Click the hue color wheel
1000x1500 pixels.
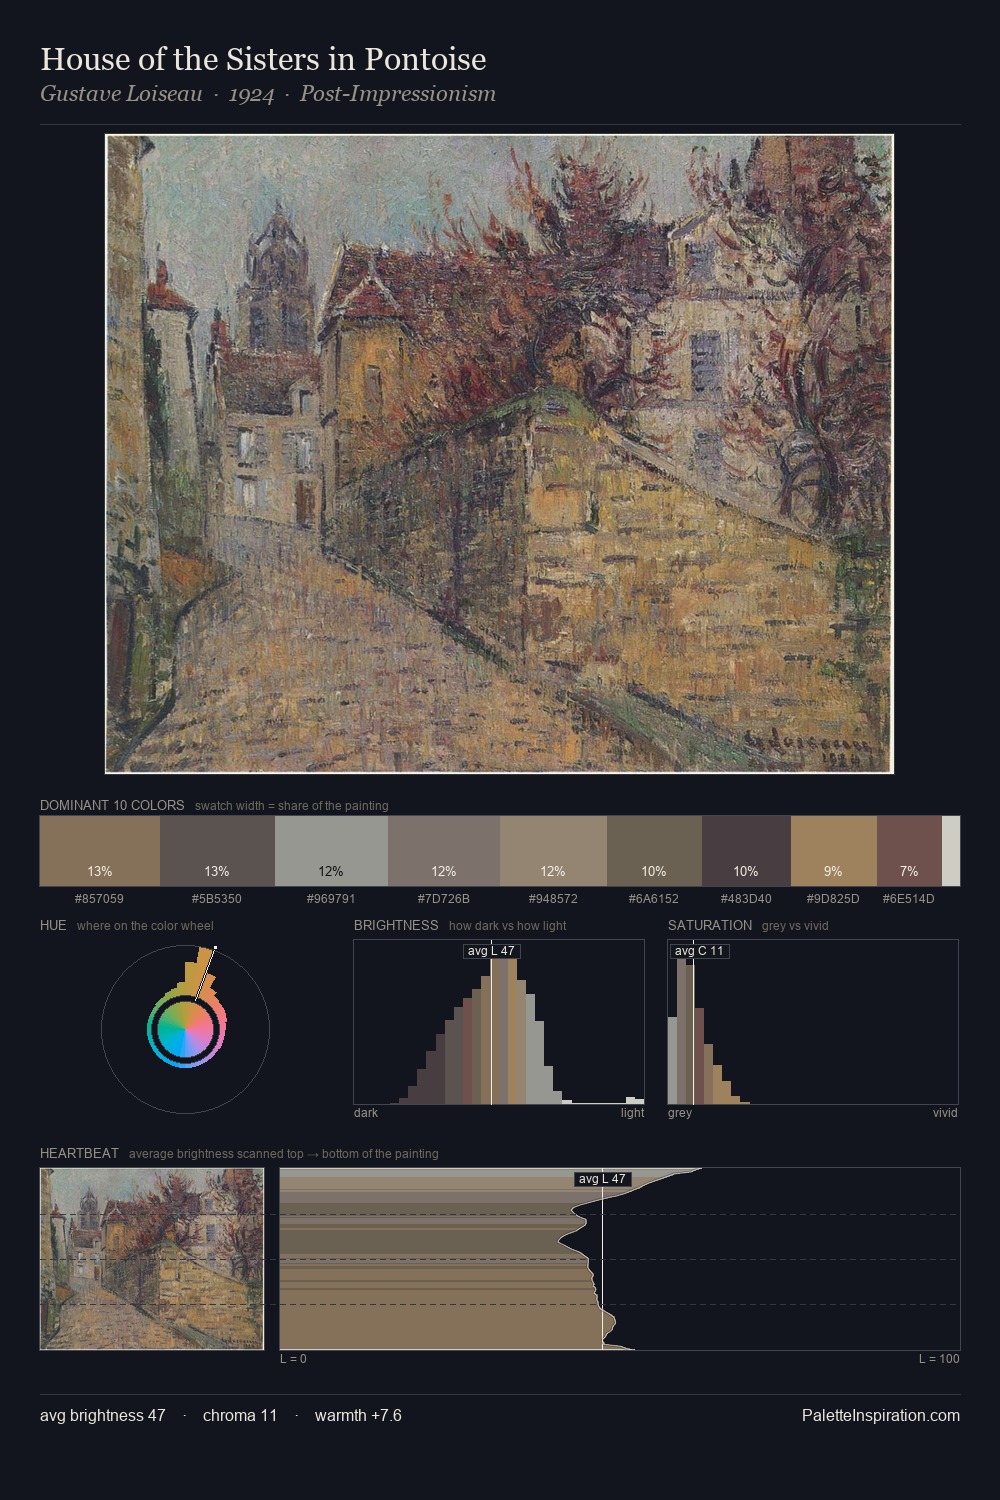pyautogui.click(x=186, y=1028)
